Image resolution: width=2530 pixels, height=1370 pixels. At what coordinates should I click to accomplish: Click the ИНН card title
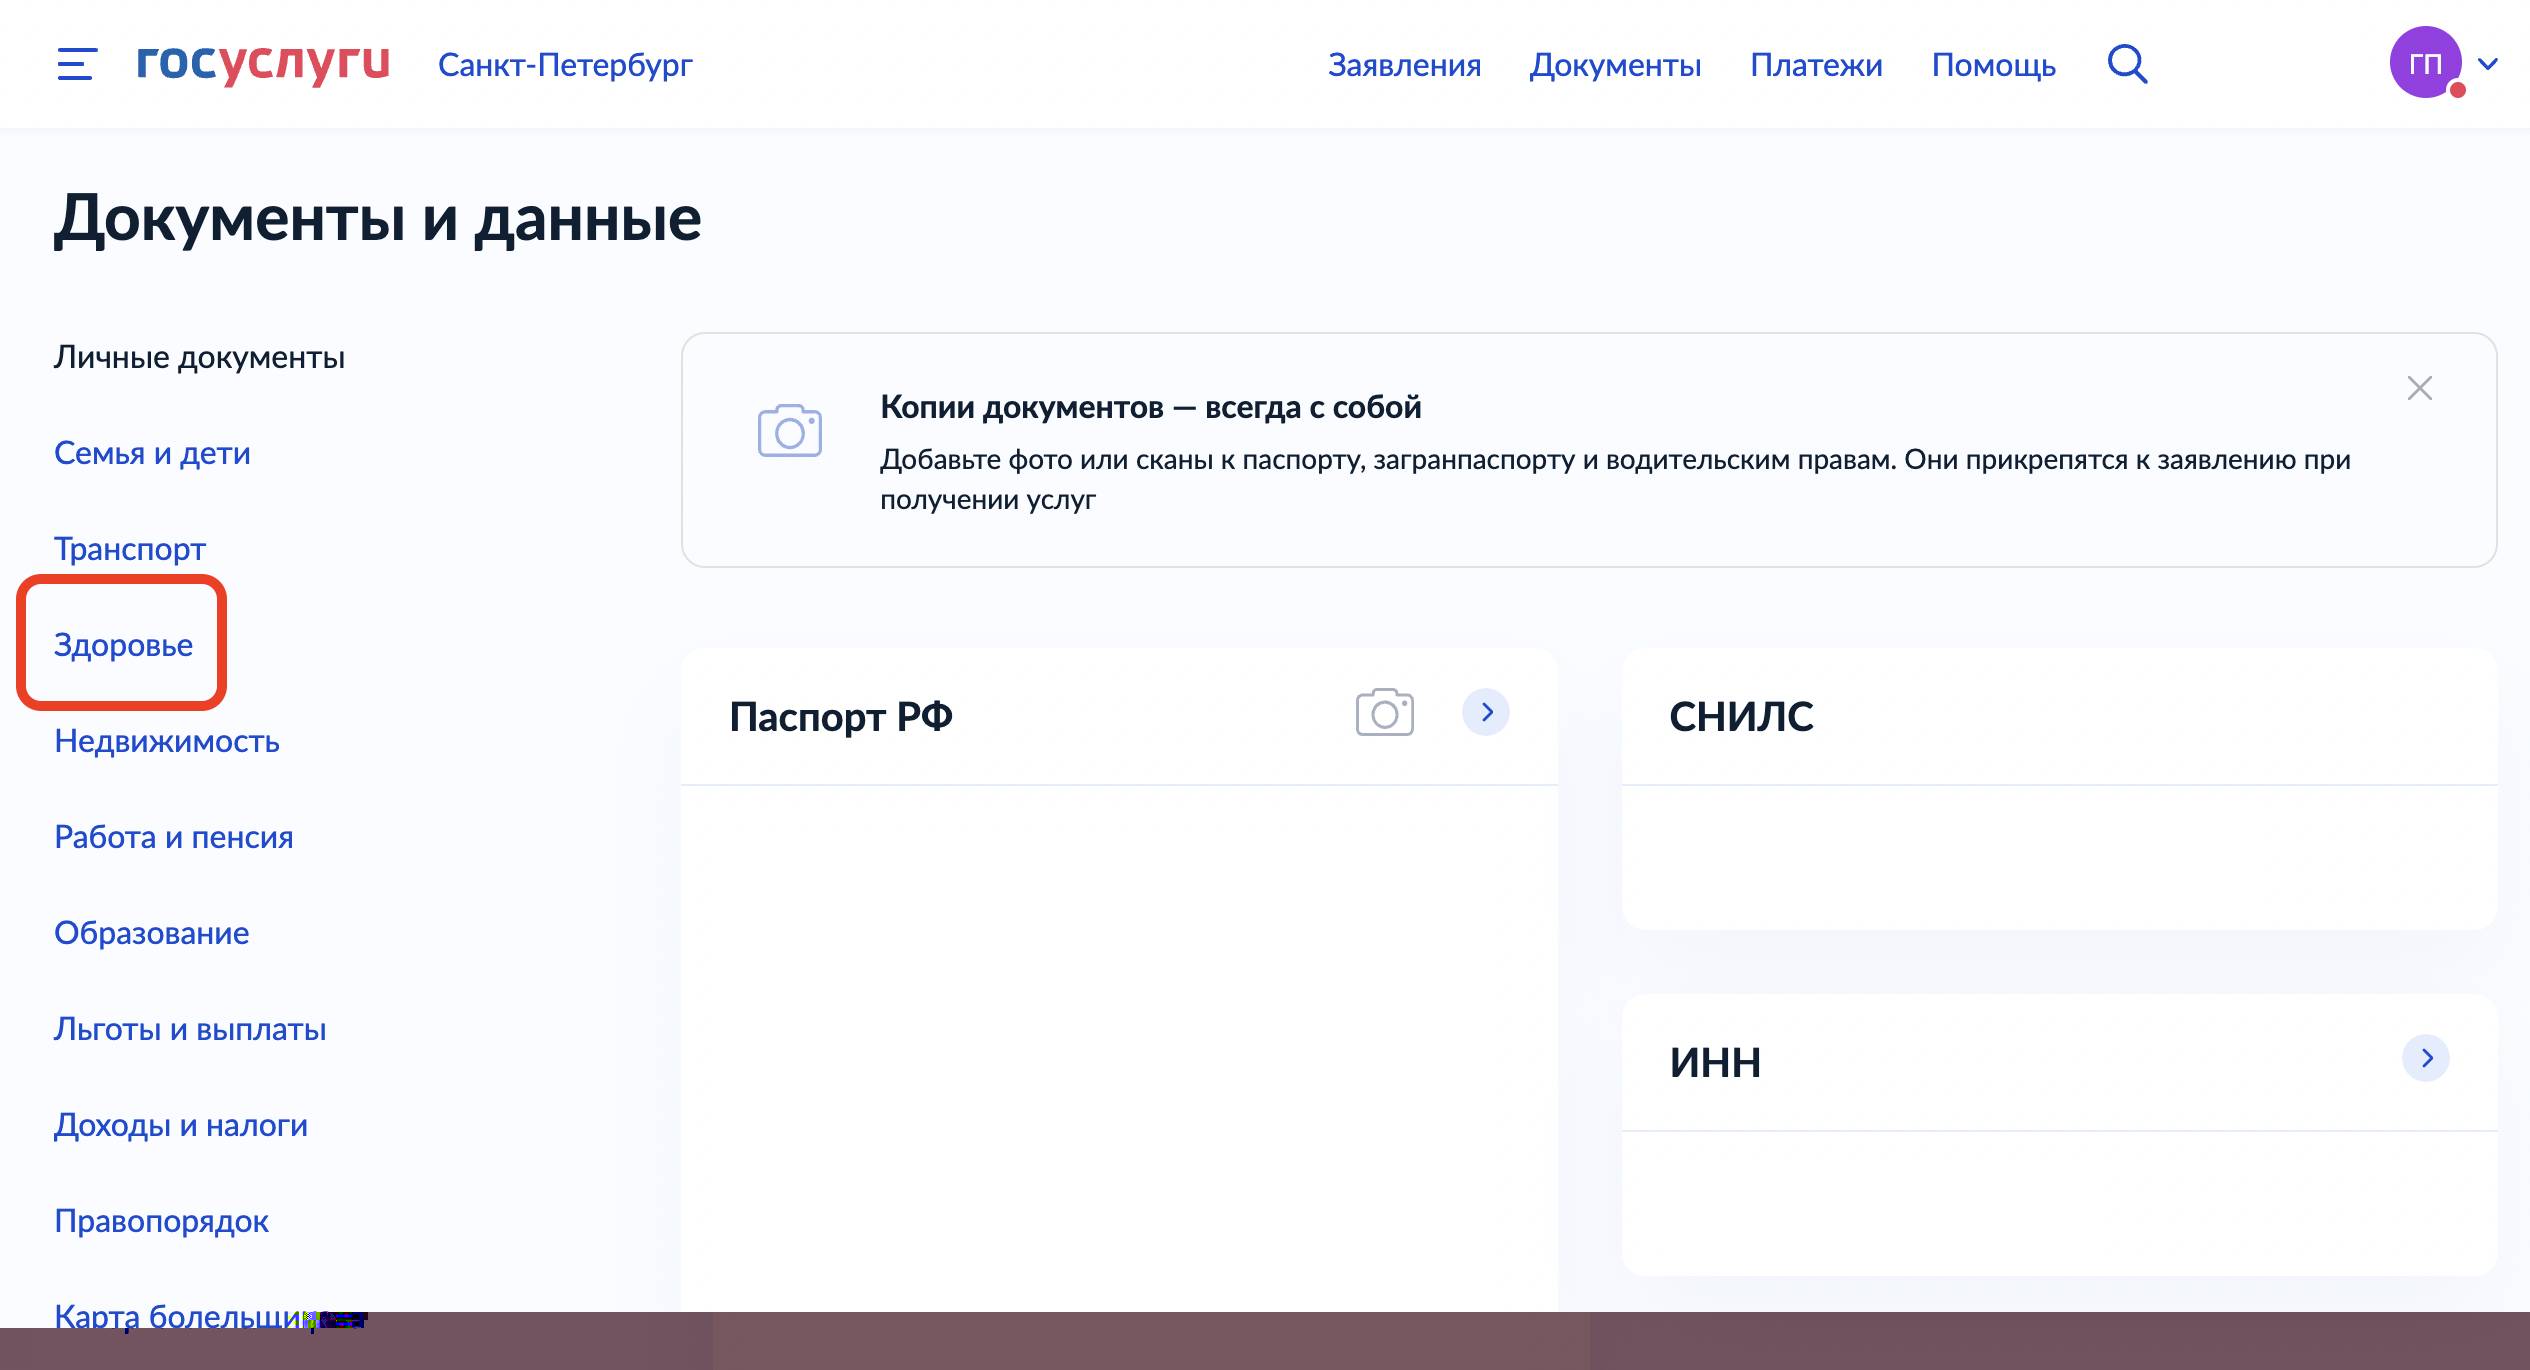pos(1715,1062)
